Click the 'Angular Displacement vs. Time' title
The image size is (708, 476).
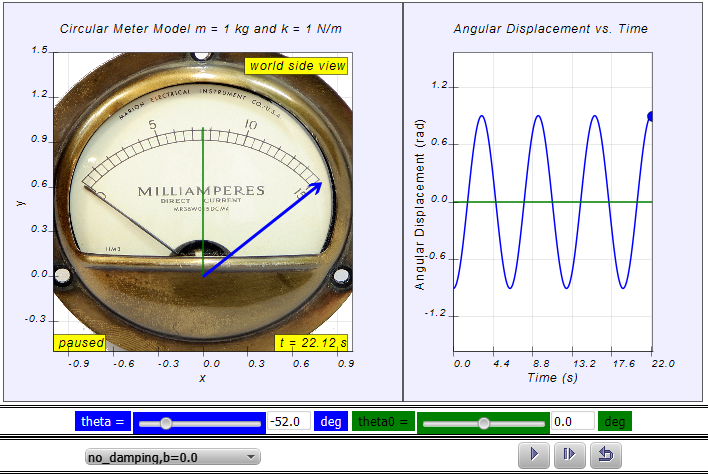tap(550, 29)
